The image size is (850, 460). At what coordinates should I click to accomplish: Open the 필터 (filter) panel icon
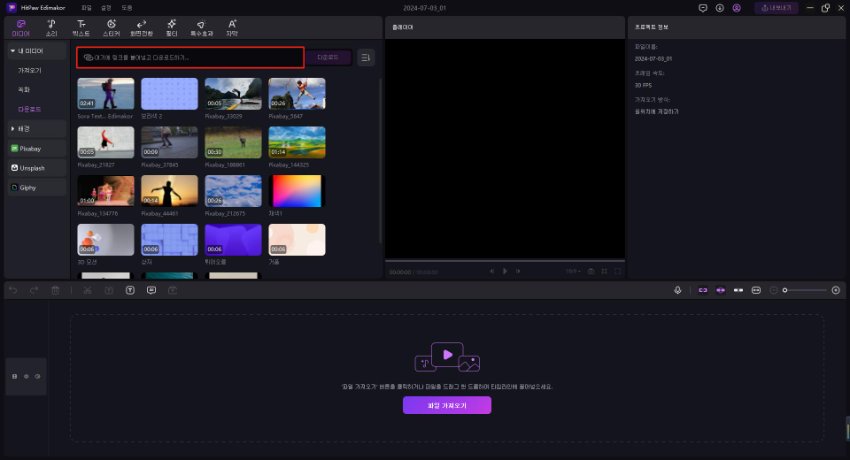click(x=171, y=23)
